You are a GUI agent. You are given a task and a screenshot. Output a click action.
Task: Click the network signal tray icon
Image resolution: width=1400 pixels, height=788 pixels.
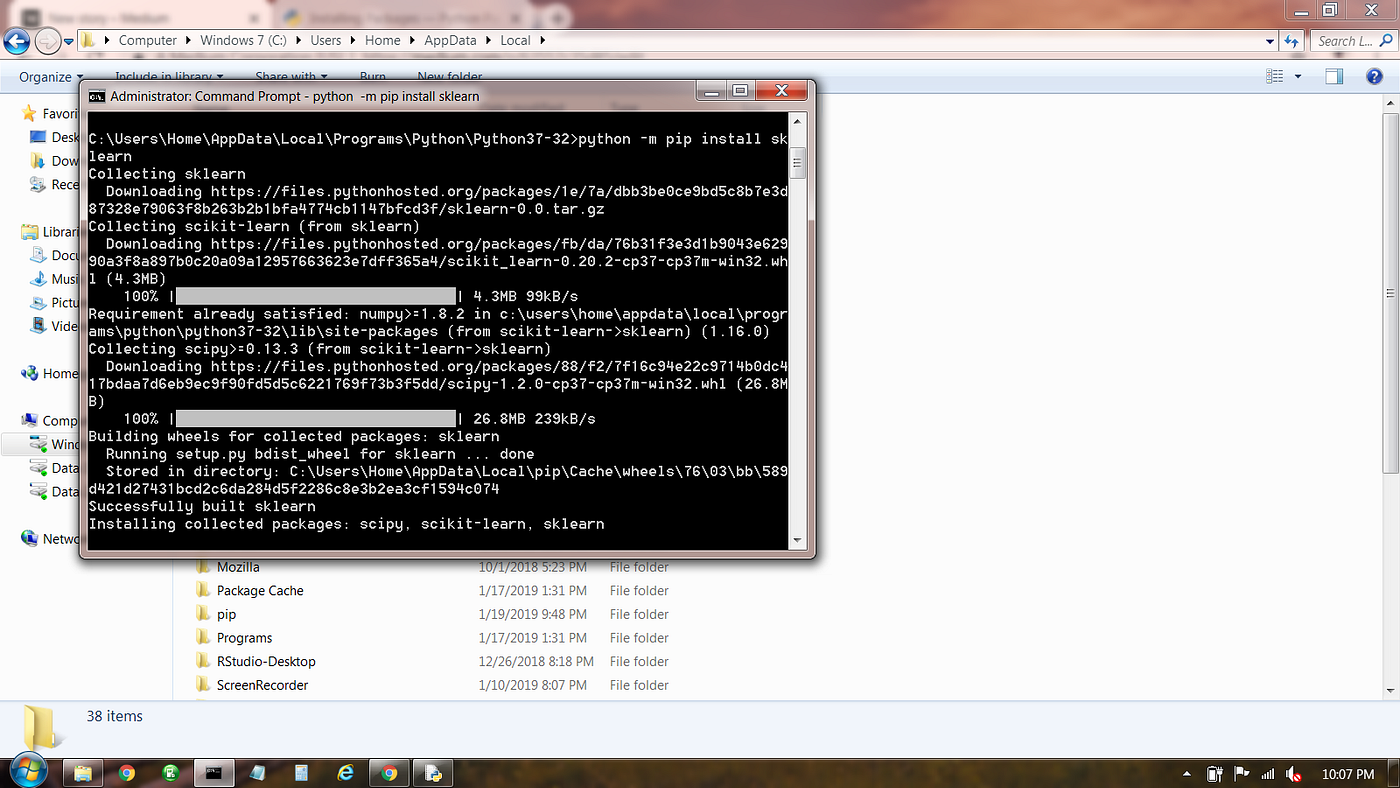tap(1267, 773)
